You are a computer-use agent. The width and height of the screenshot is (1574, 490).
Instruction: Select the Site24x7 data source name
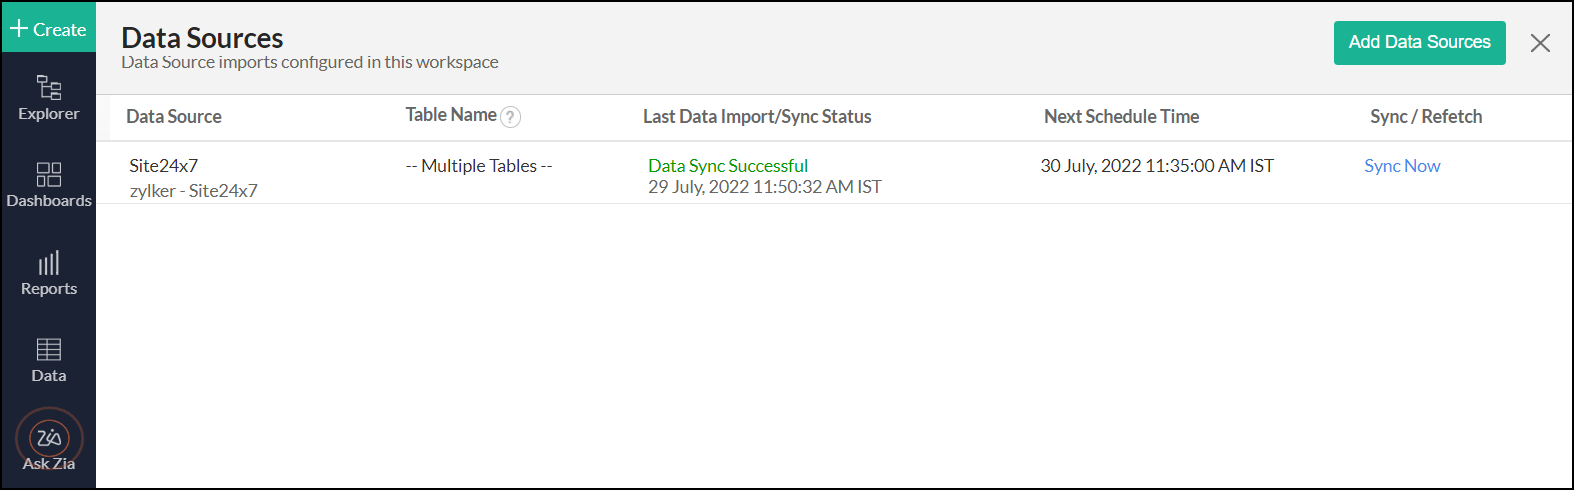163,166
